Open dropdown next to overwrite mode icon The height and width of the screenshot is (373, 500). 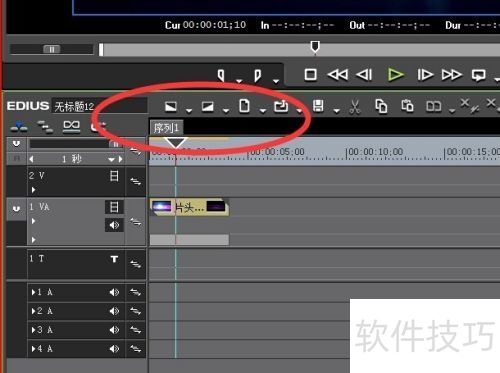pos(226,110)
